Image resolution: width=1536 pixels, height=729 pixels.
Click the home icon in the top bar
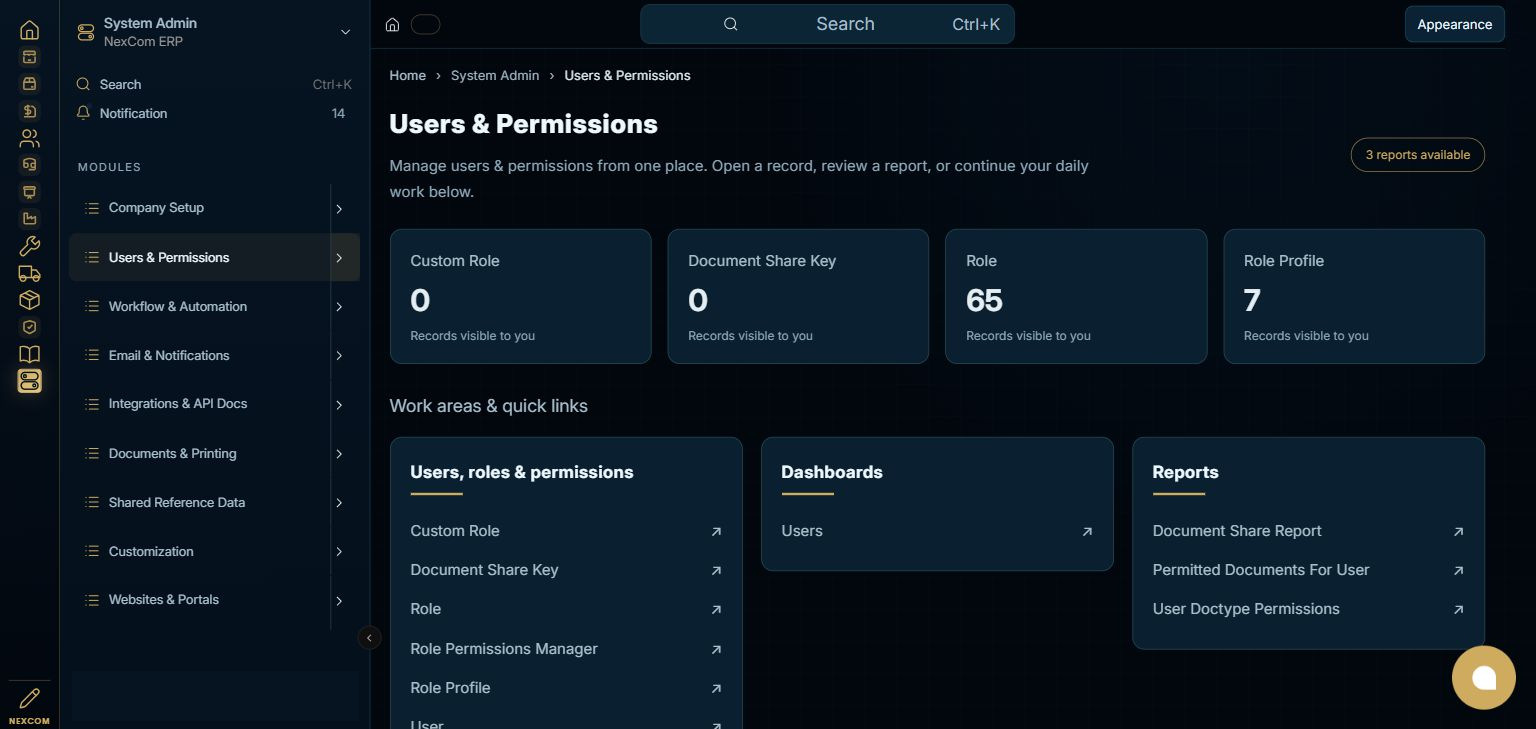coord(393,25)
